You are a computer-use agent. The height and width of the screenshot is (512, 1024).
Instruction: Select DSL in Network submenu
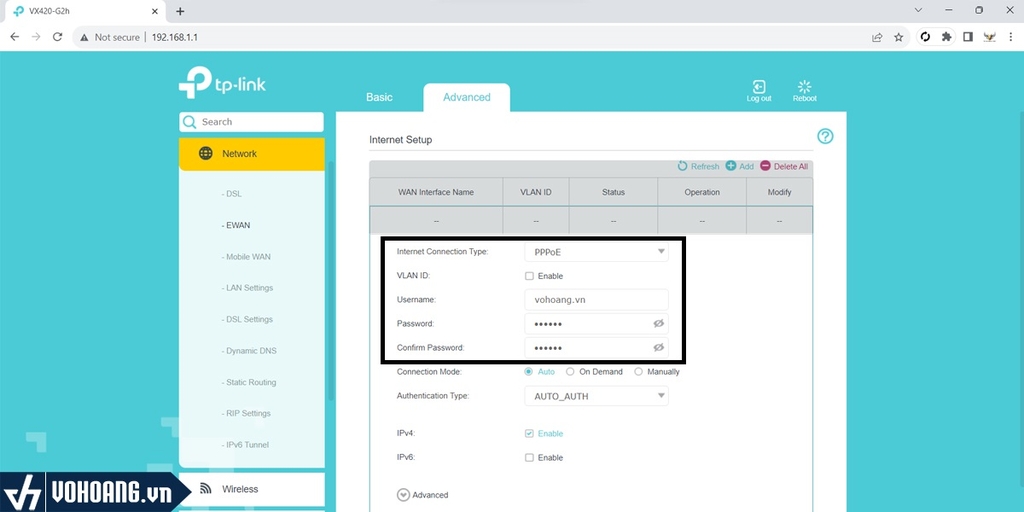point(231,194)
